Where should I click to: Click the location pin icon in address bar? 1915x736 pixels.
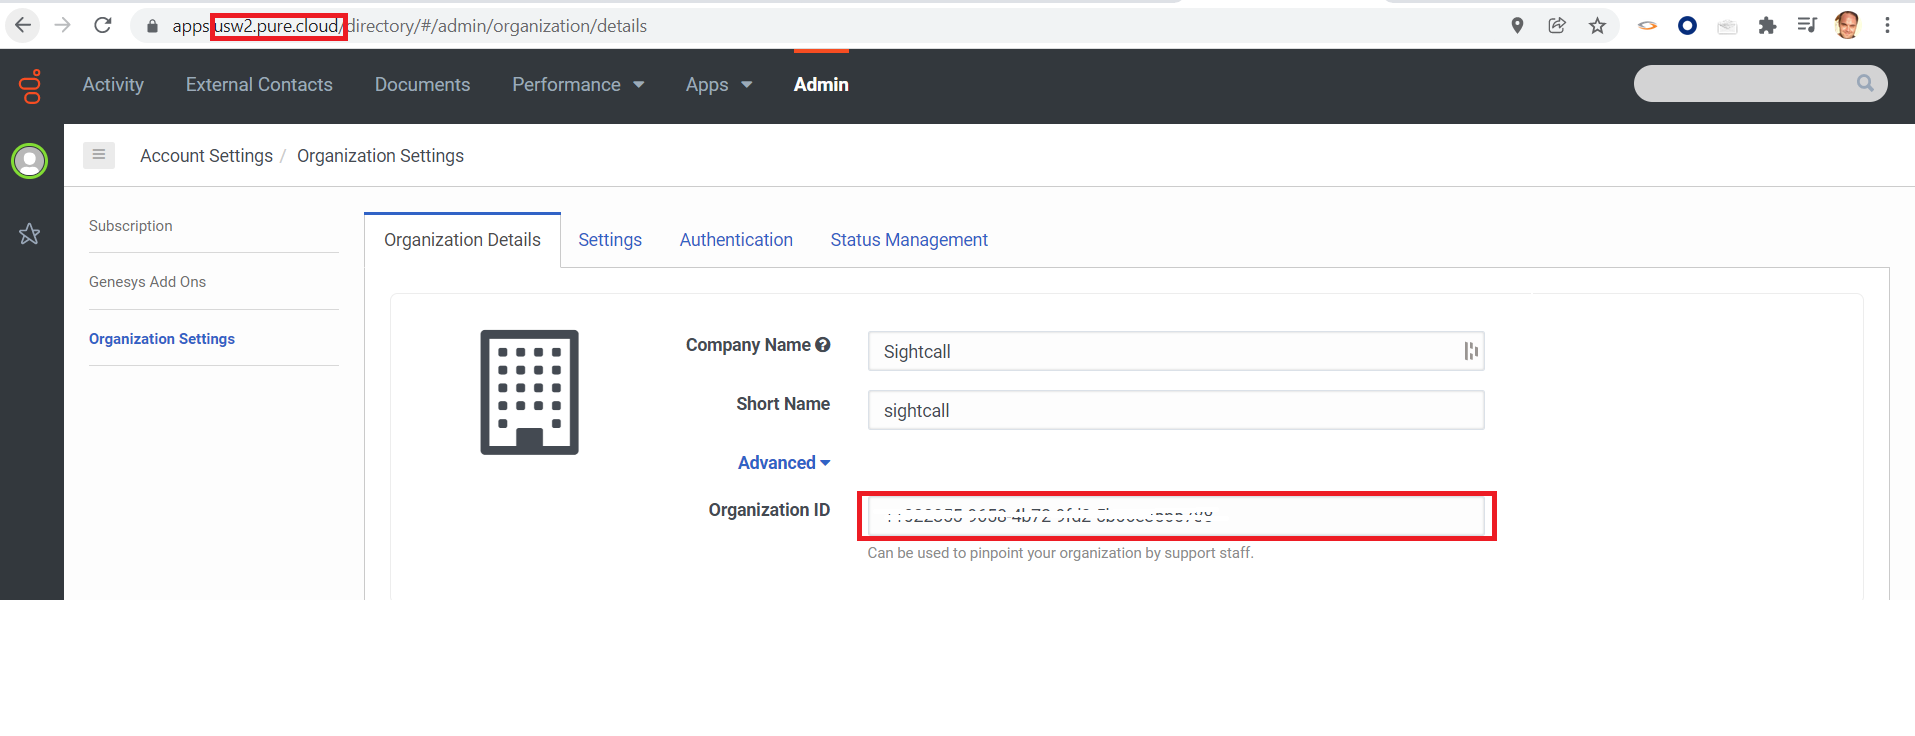point(1517,25)
